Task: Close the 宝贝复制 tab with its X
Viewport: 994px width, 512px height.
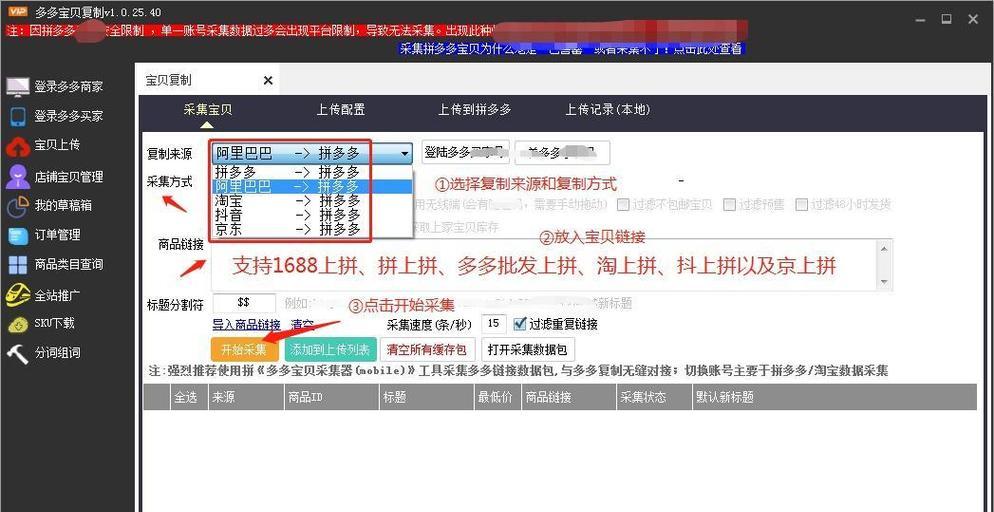Action: coord(268,80)
